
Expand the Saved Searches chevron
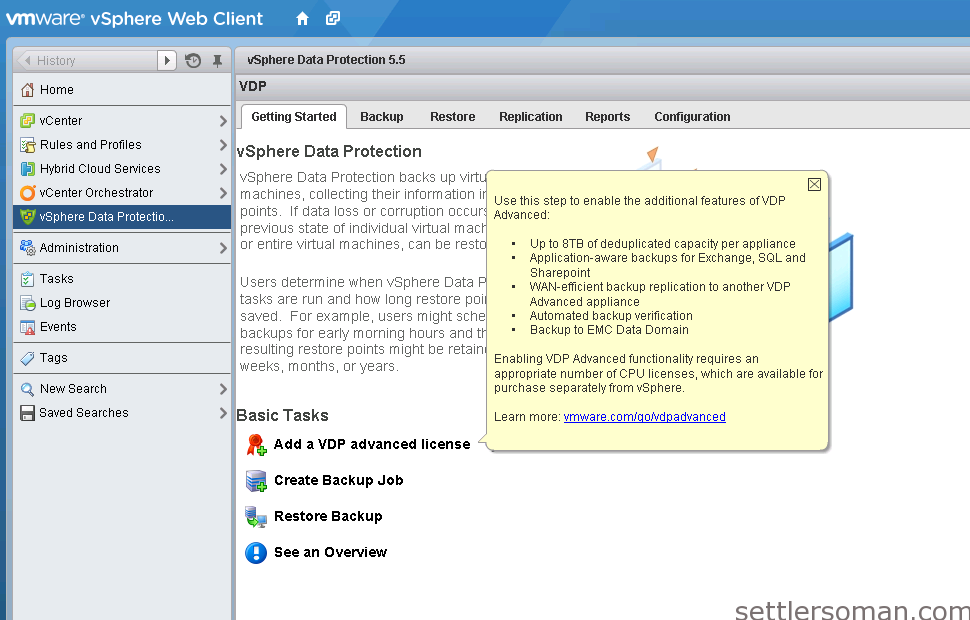[x=223, y=413]
